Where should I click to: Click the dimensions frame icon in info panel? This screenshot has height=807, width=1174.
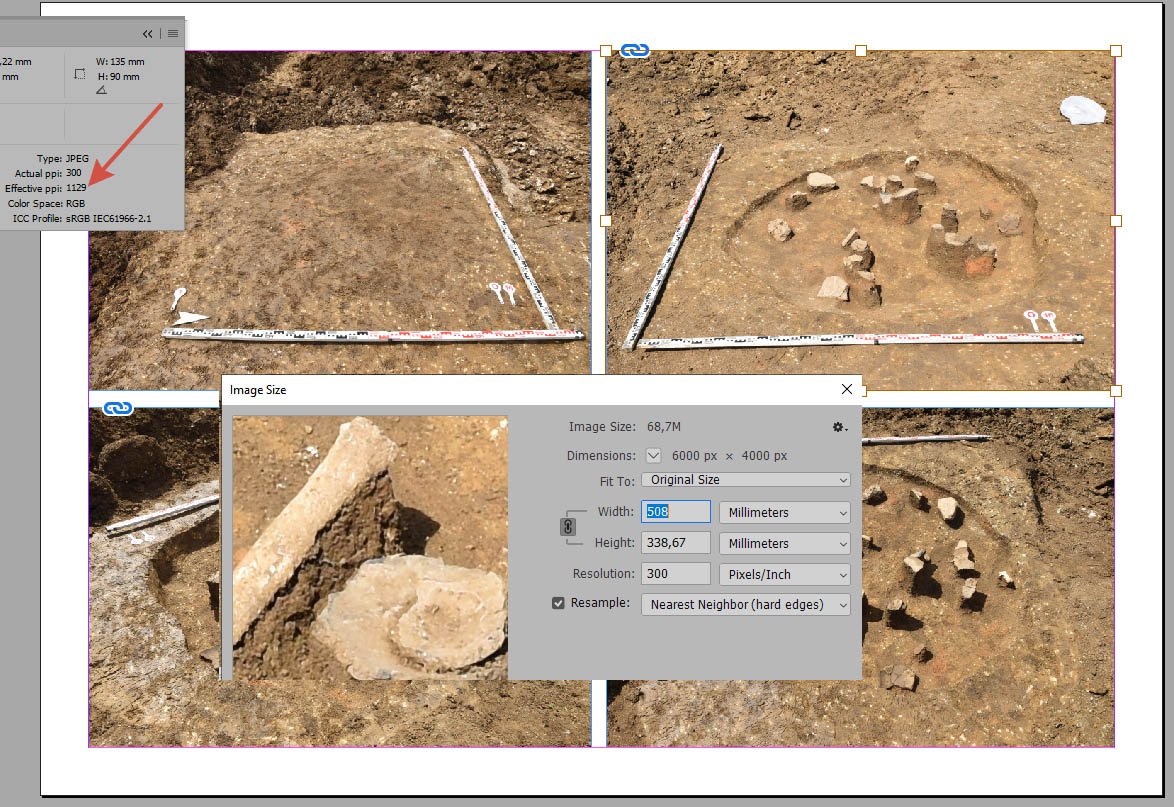(x=80, y=74)
